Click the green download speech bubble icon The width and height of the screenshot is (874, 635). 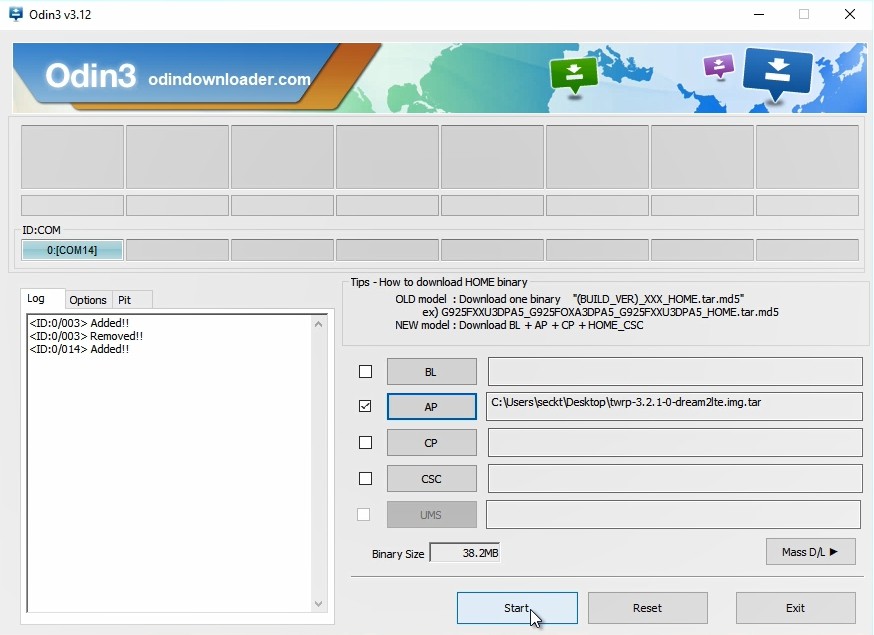574,74
